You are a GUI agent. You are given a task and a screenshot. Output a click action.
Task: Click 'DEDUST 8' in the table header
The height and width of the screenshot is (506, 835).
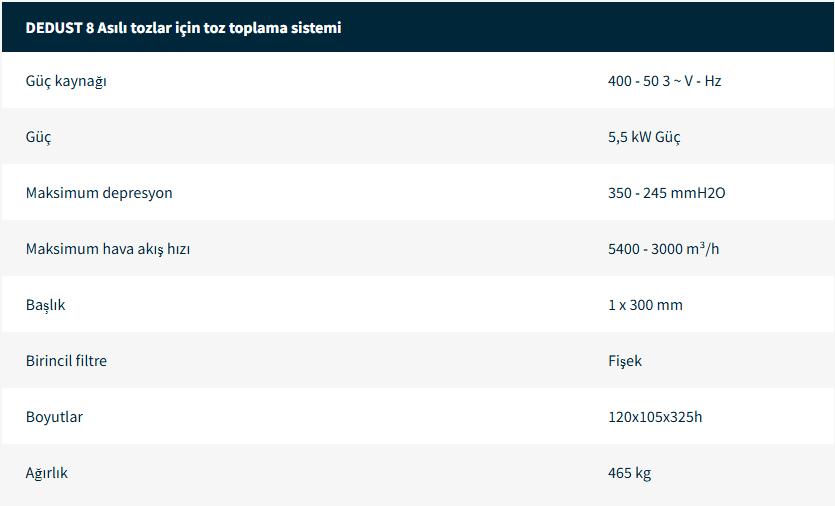tap(60, 28)
